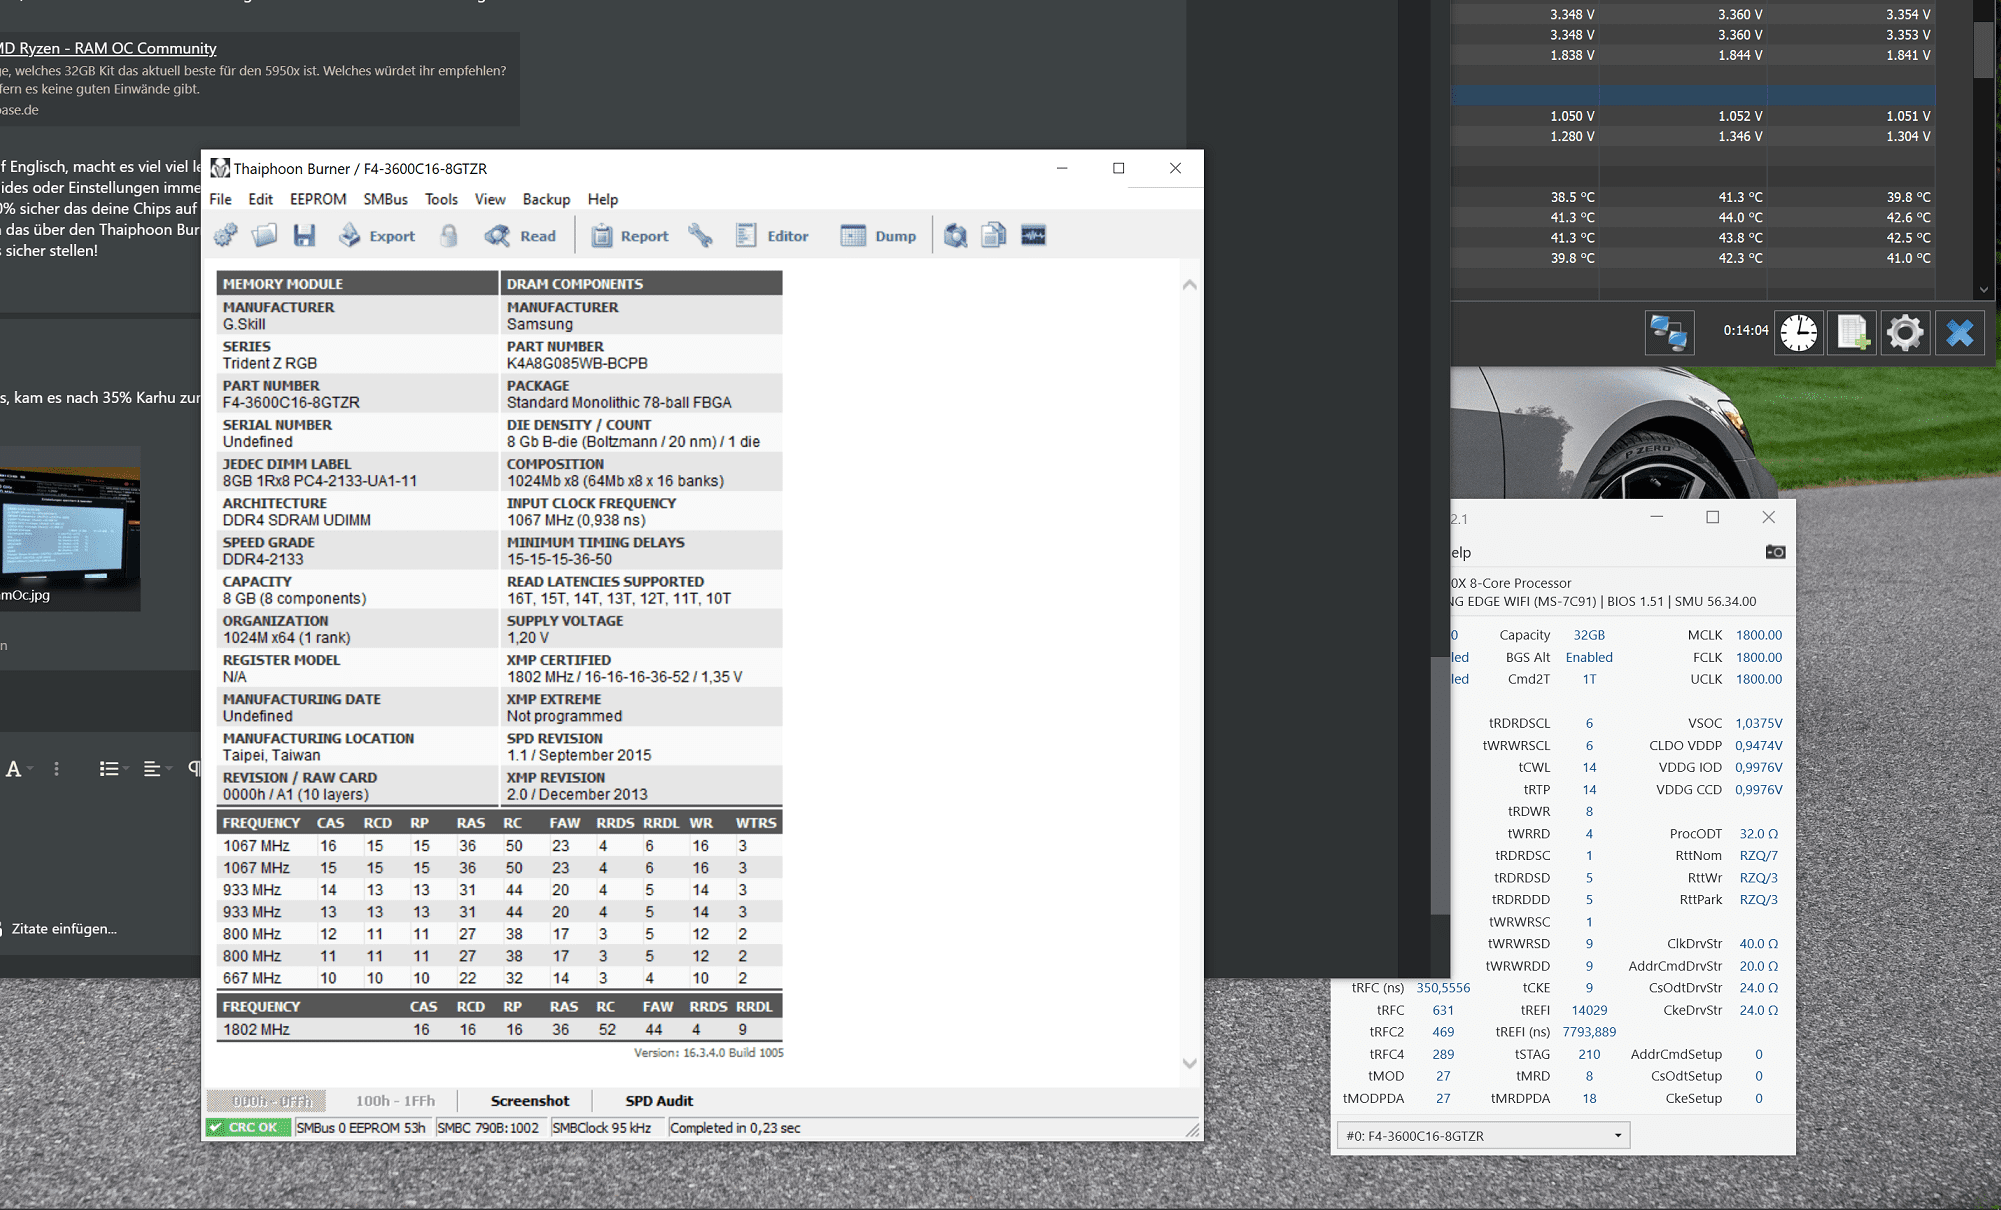Click the text alignment icon in forum editor
The height and width of the screenshot is (1210, 2001).
click(152, 769)
